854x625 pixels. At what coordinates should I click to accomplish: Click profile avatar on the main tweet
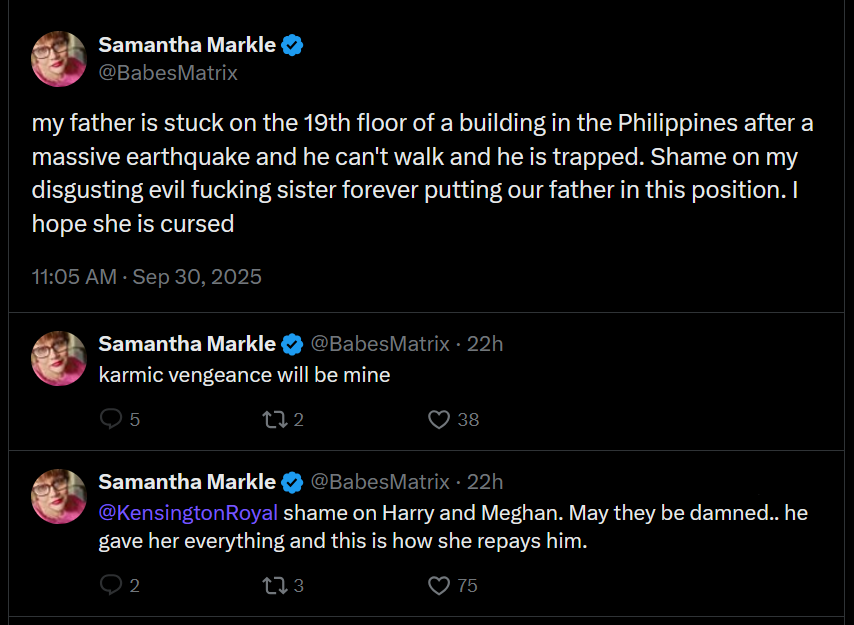pyautogui.click(x=59, y=58)
